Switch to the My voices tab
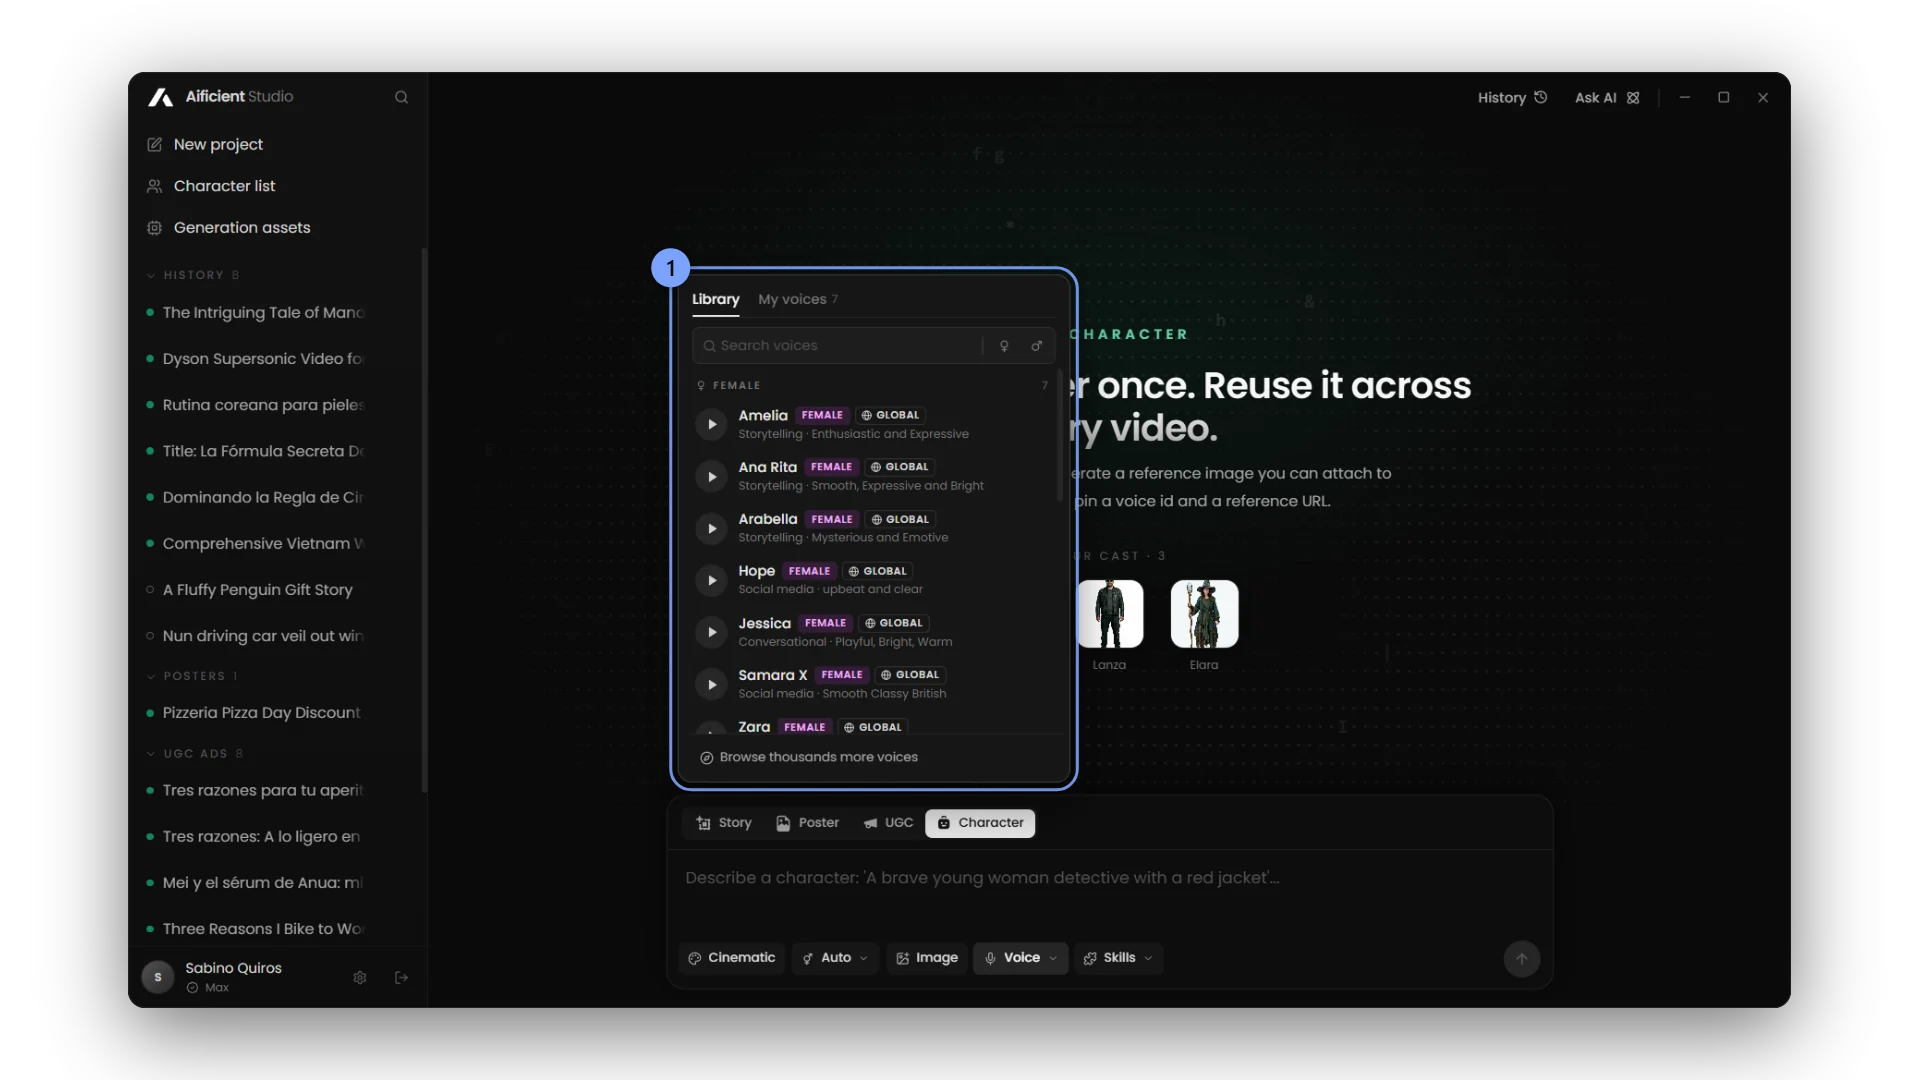The image size is (1920, 1080). pyautogui.click(x=798, y=300)
